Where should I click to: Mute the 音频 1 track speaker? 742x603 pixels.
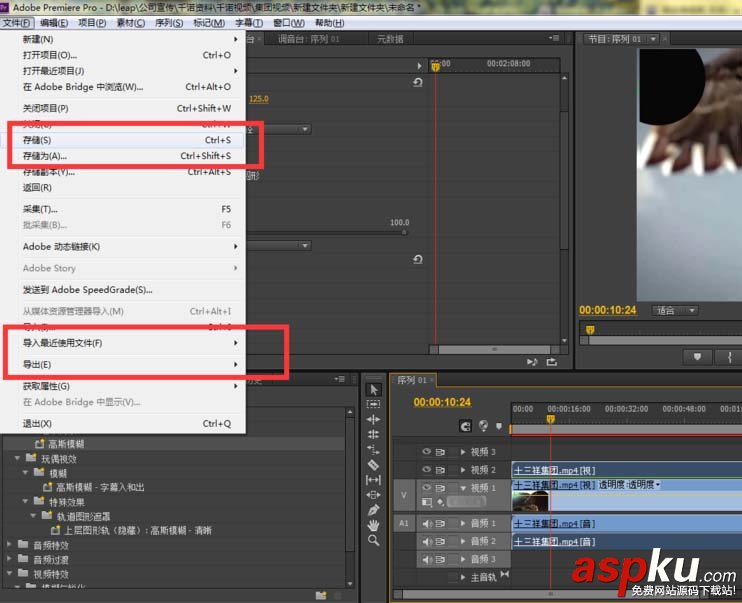tap(427, 523)
